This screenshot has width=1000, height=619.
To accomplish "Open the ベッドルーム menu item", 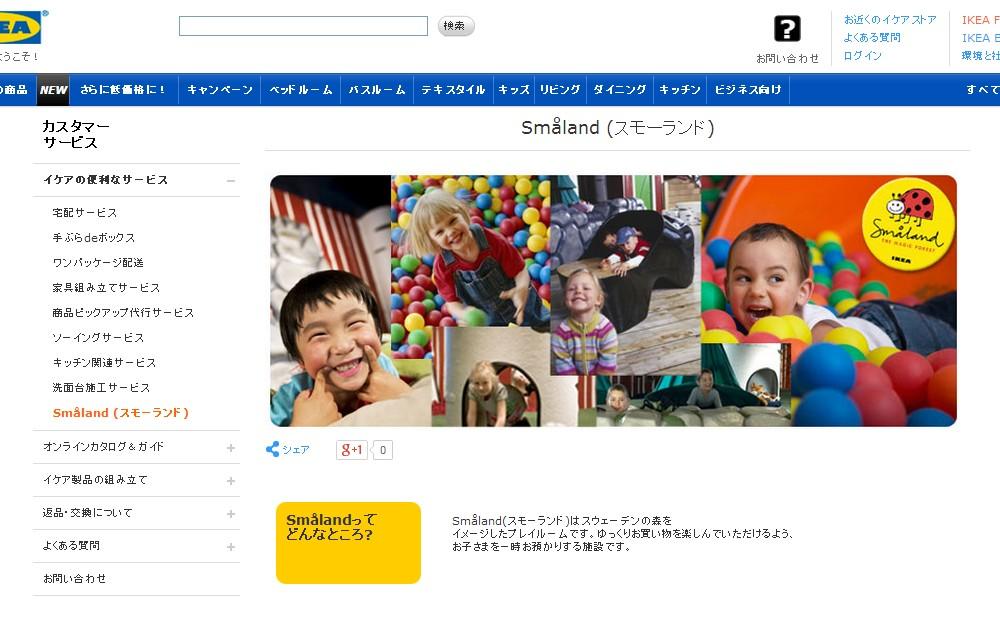I will point(301,90).
